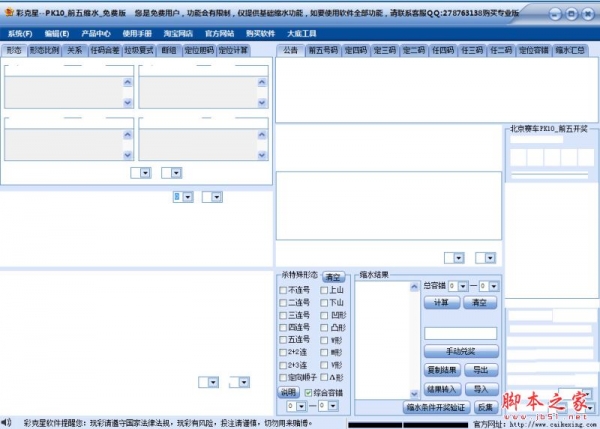Click the 结果转入 button
This screenshot has width=600, height=429.
(x=442, y=390)
